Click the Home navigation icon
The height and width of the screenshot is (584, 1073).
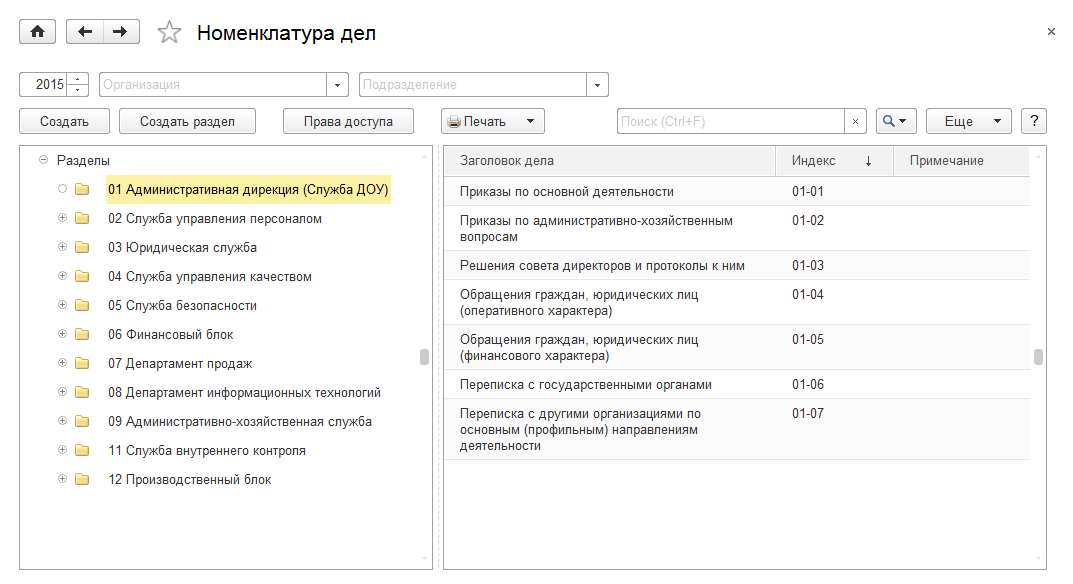pos(37,31)
